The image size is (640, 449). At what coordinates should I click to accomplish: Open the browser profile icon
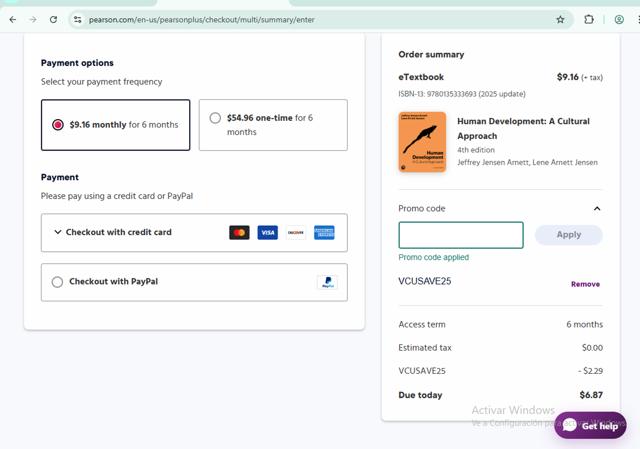click(619, 20)
